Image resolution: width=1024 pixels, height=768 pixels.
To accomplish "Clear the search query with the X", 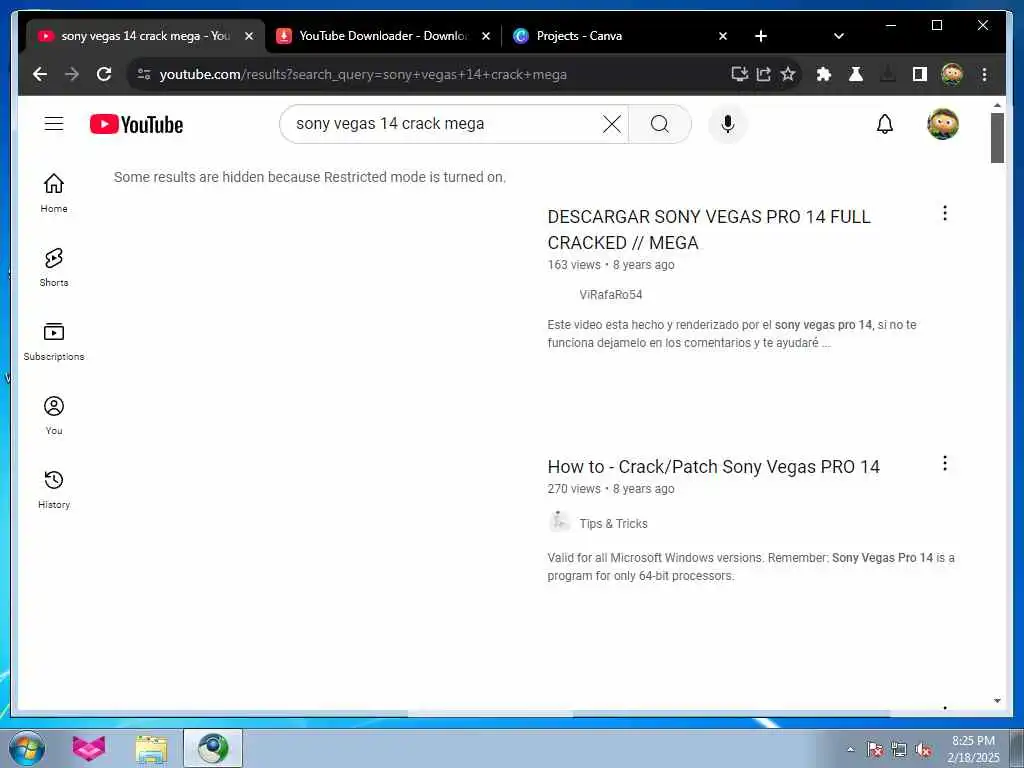I will (612, 124).
